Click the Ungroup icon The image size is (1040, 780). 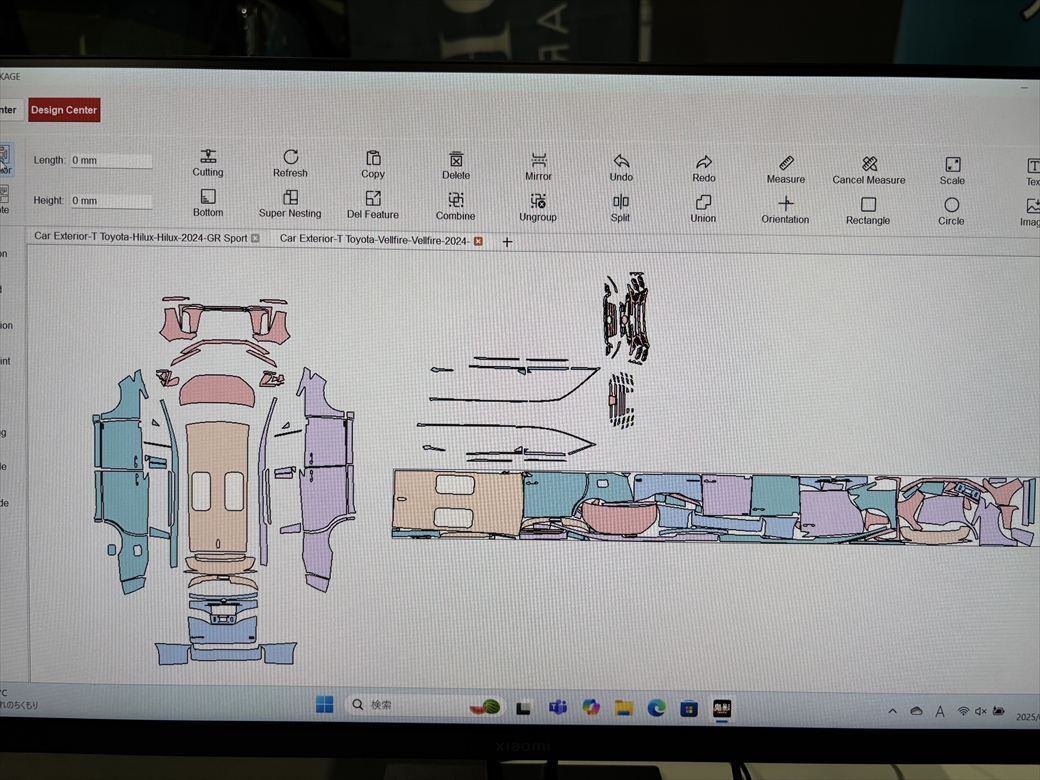538,201
